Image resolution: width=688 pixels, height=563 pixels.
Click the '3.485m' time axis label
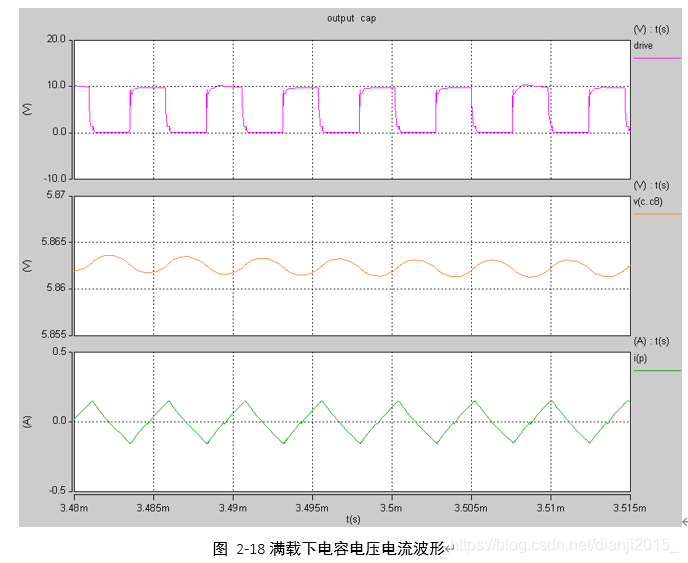153,508
